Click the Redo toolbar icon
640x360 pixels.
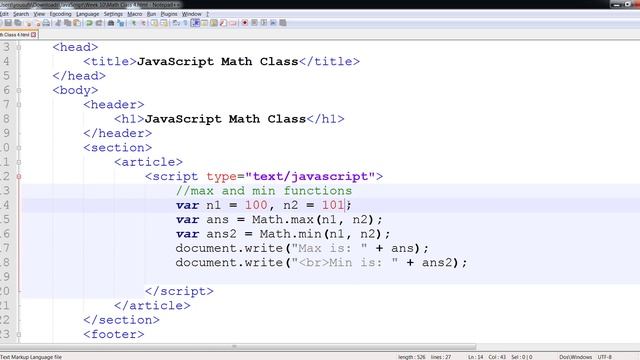(x=98, y=23)
